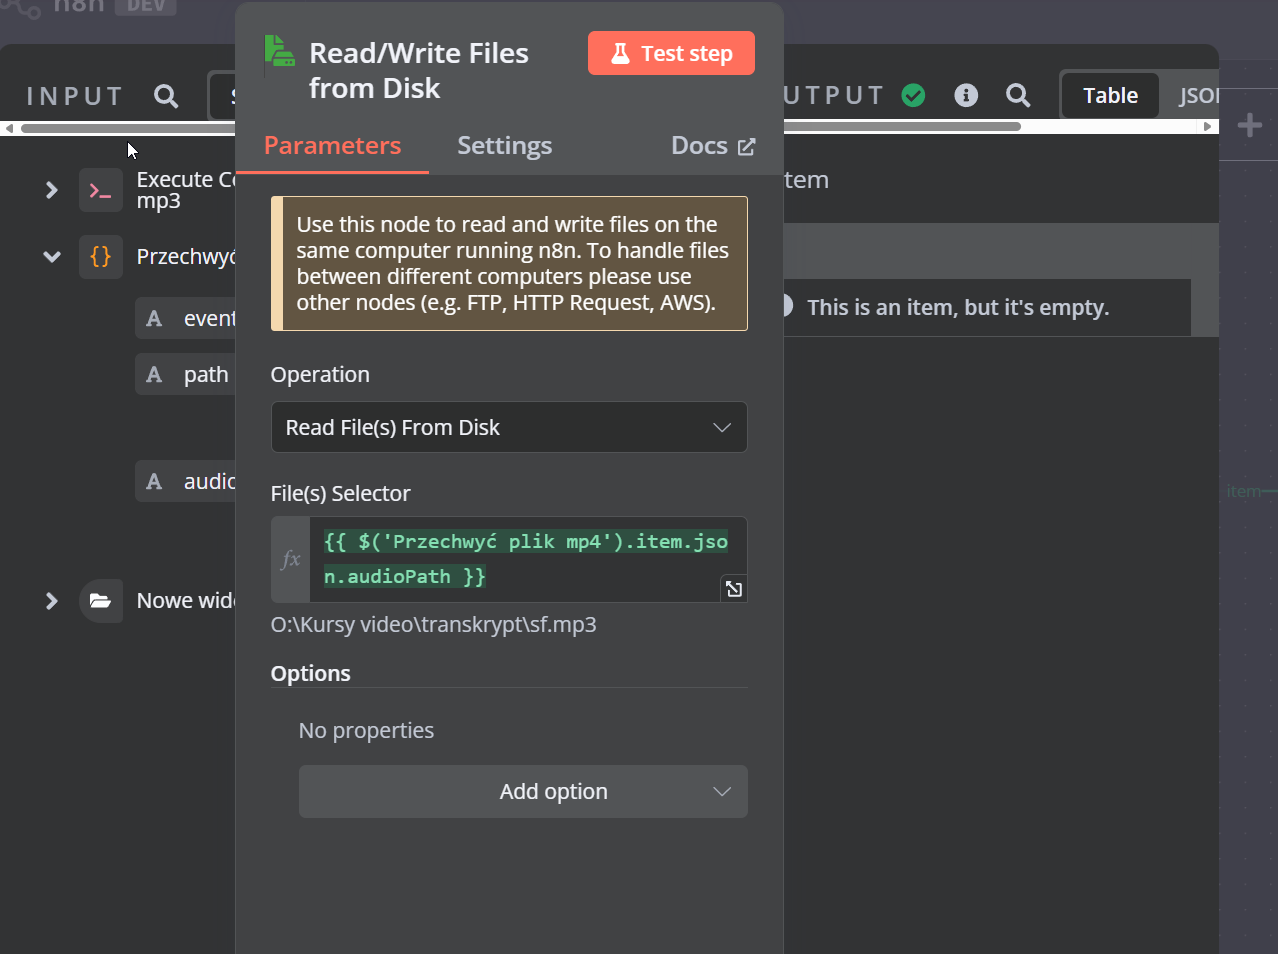This screenshot has width=1278, height=954.
Task: Open the Docs link
Action: [x=712, y=146]
